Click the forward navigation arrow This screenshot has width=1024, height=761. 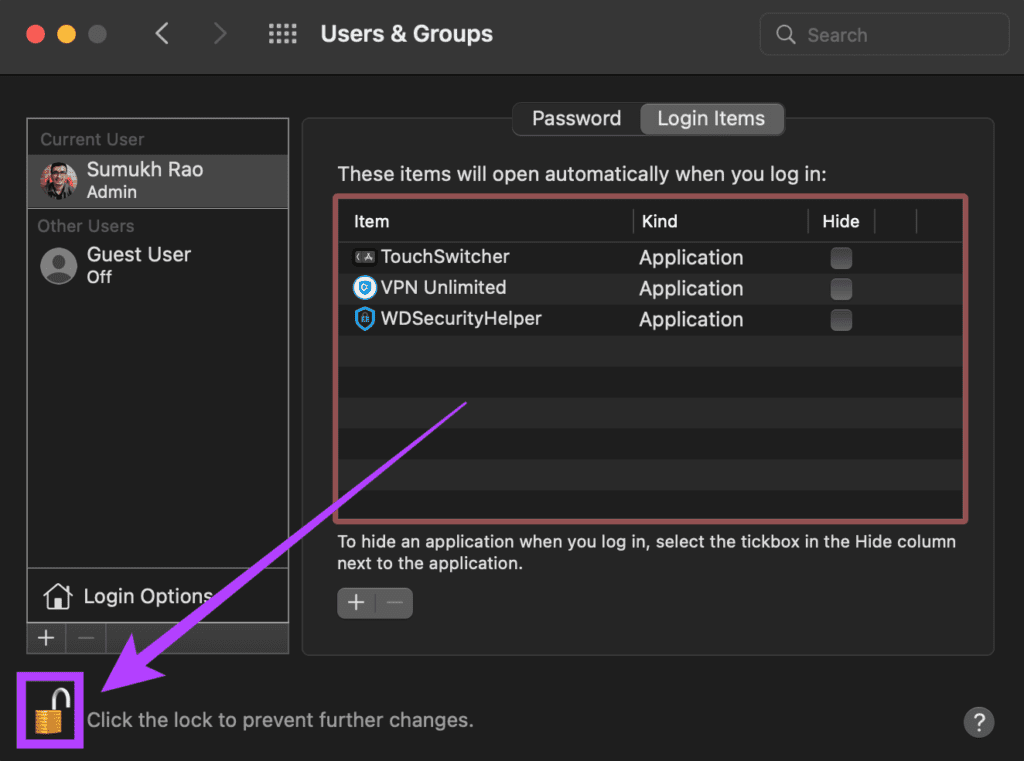pos(220,35)
